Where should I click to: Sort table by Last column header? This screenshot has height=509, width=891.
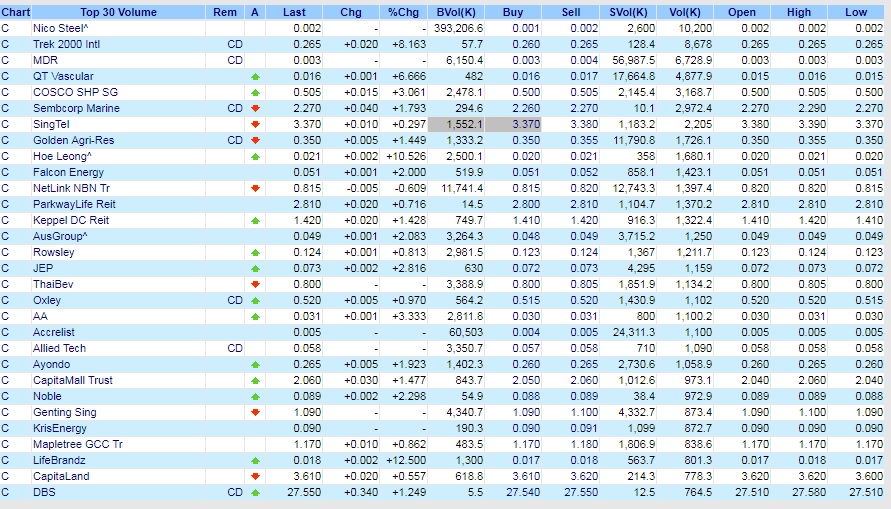click(294, 12)
